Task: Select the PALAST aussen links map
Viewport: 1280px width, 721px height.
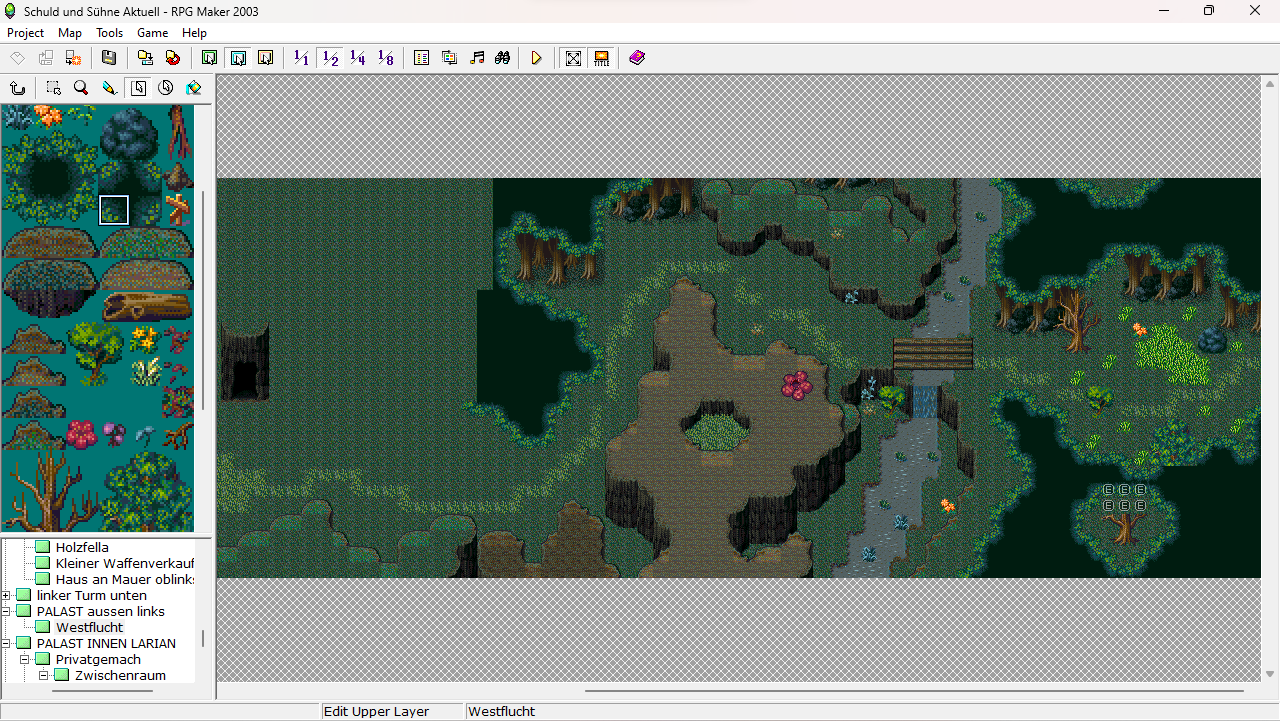Action: point(101,611)
